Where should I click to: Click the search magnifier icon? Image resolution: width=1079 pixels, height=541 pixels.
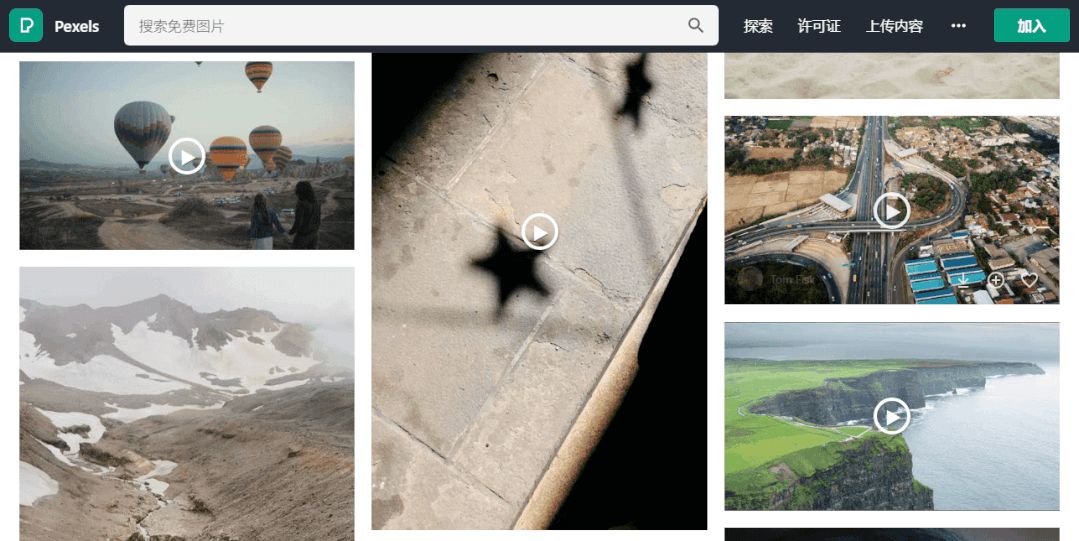click(696, 25)
